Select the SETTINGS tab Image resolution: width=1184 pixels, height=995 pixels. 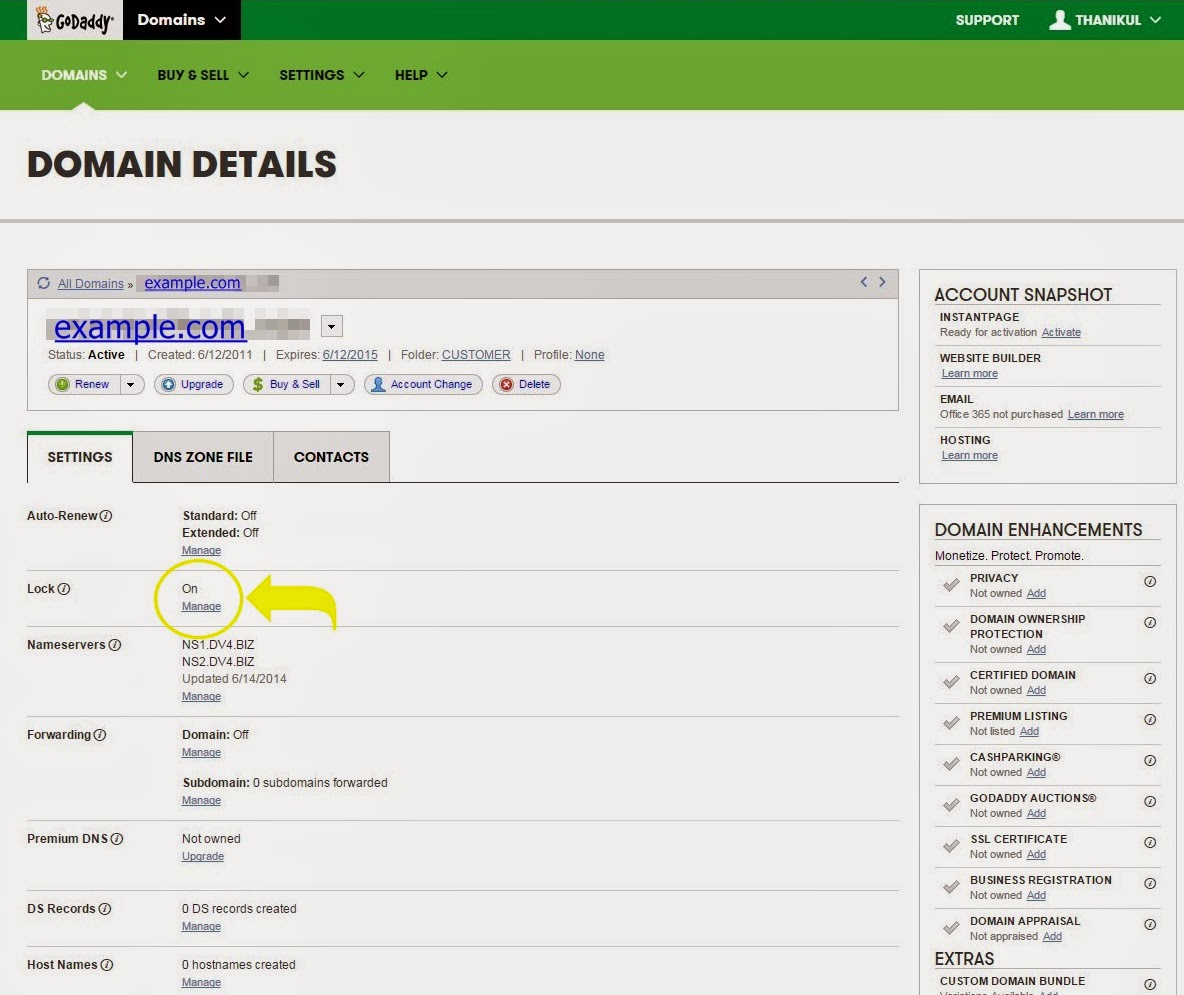(x=80, y=457)
